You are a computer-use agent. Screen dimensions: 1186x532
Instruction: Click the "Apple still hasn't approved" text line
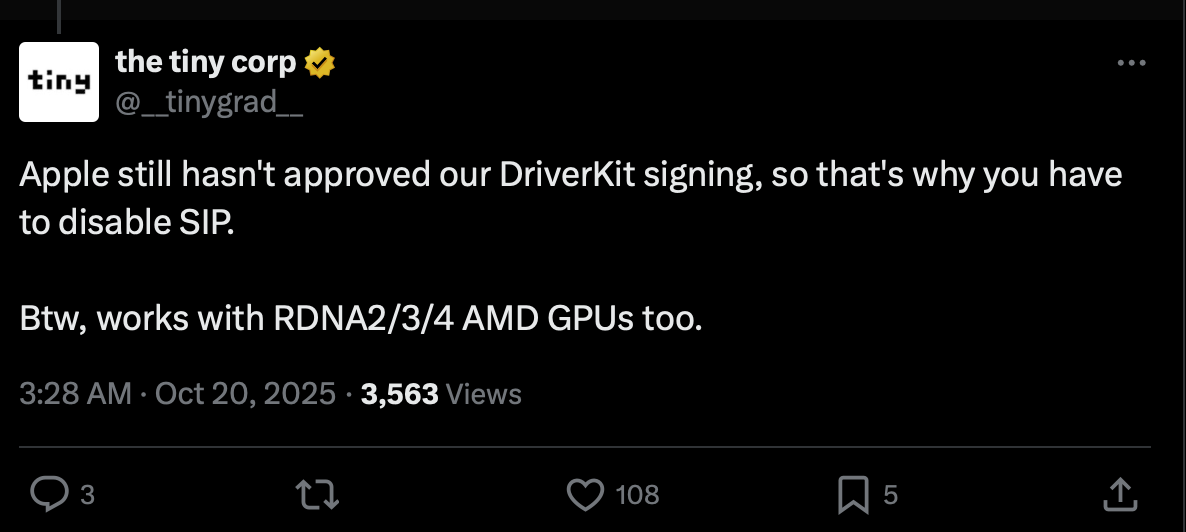click(570, 175)
